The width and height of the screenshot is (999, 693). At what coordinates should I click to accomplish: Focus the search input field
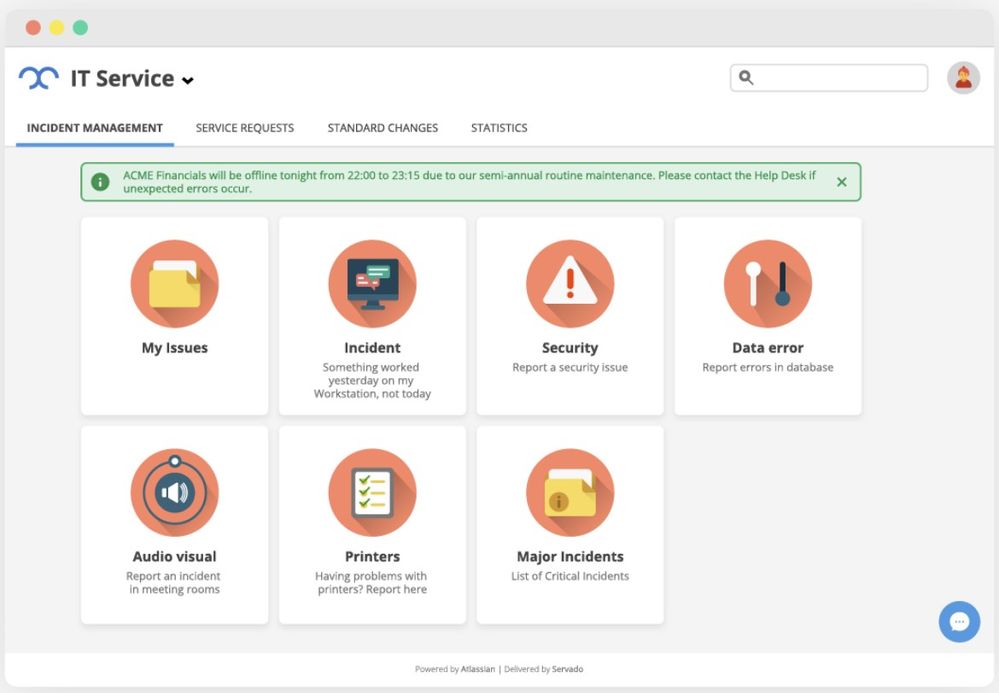(829, 78)
